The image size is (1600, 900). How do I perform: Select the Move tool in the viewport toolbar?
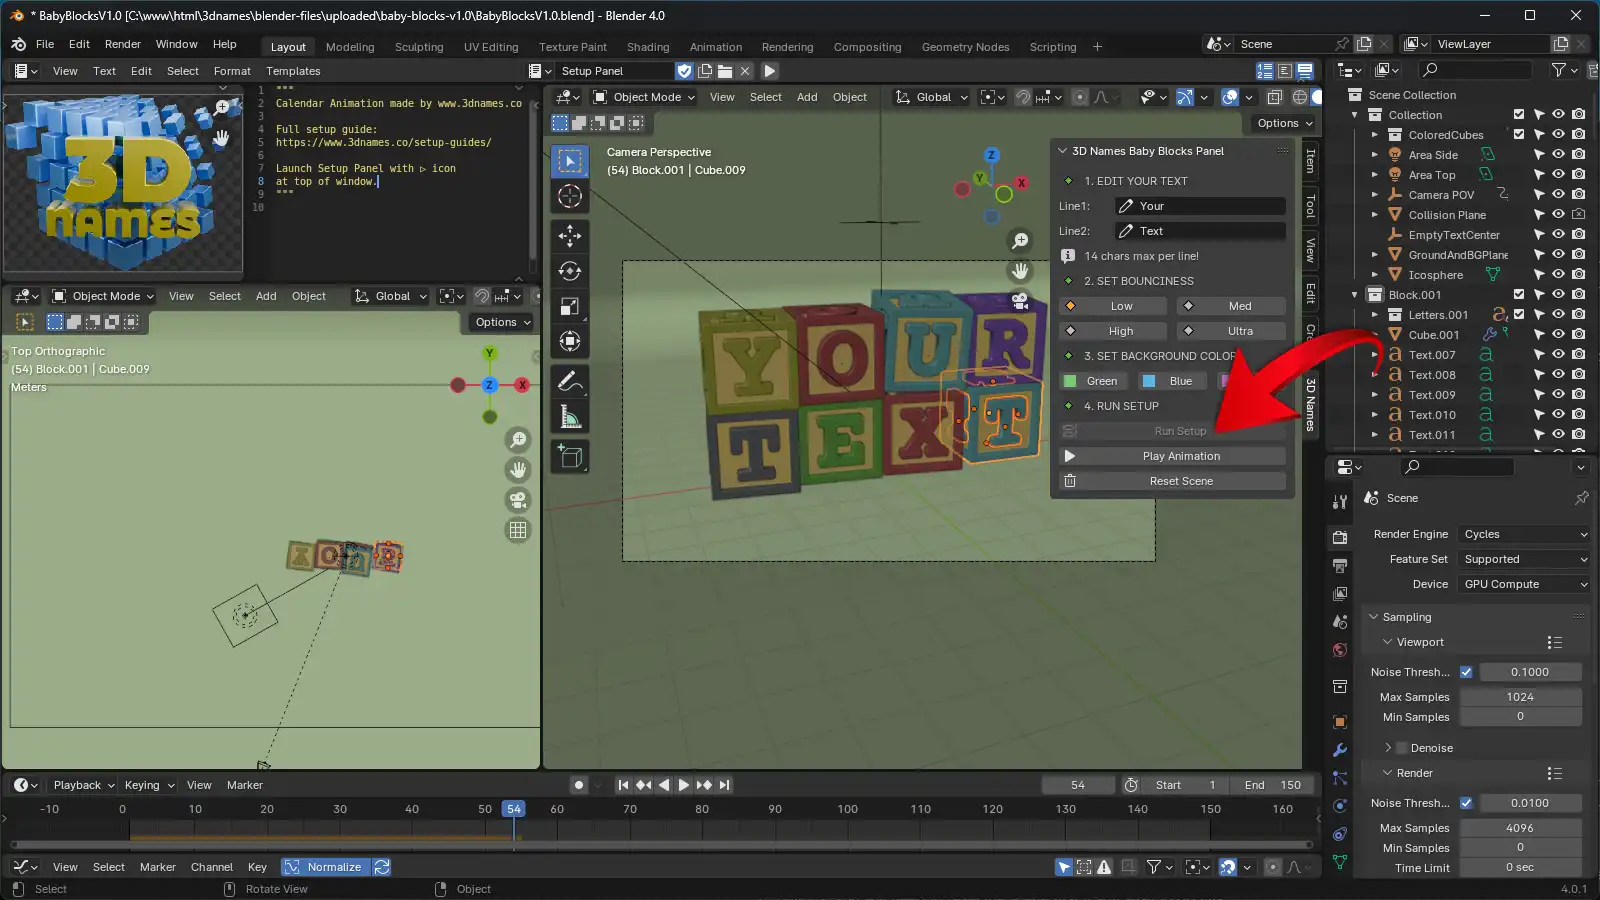click(x=570, y=237)
